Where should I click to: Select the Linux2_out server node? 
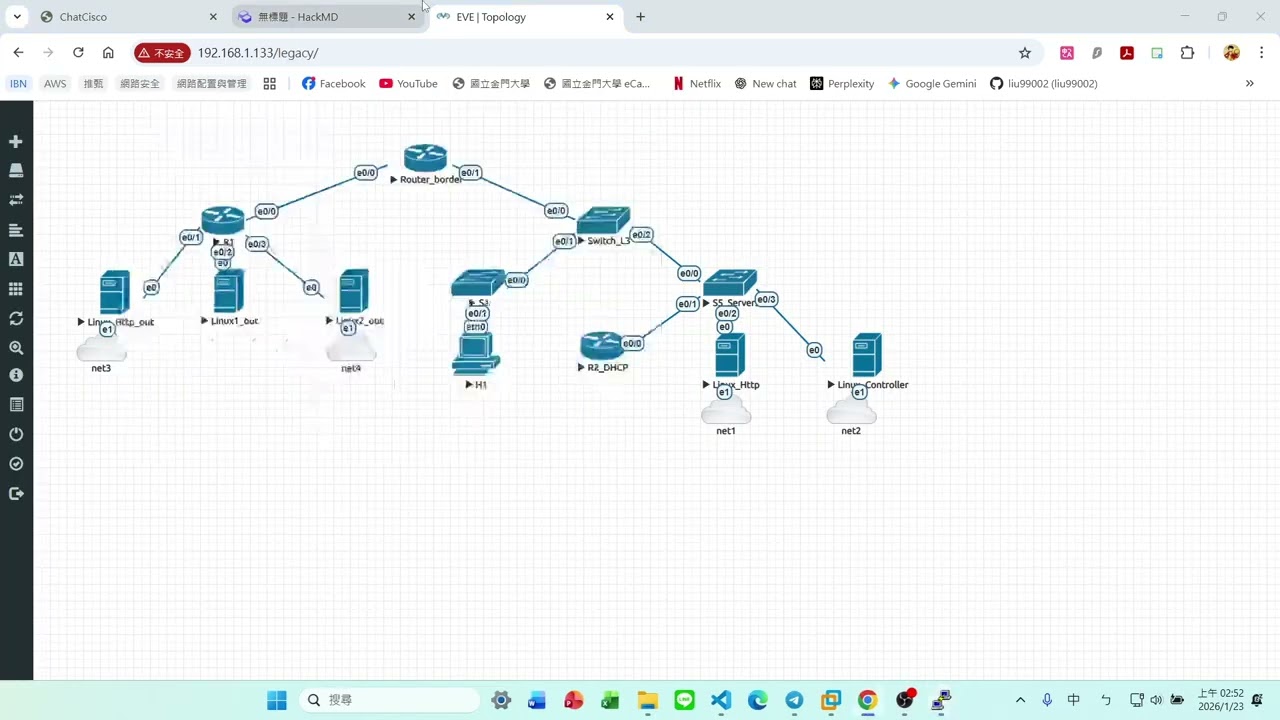point(354,291)
